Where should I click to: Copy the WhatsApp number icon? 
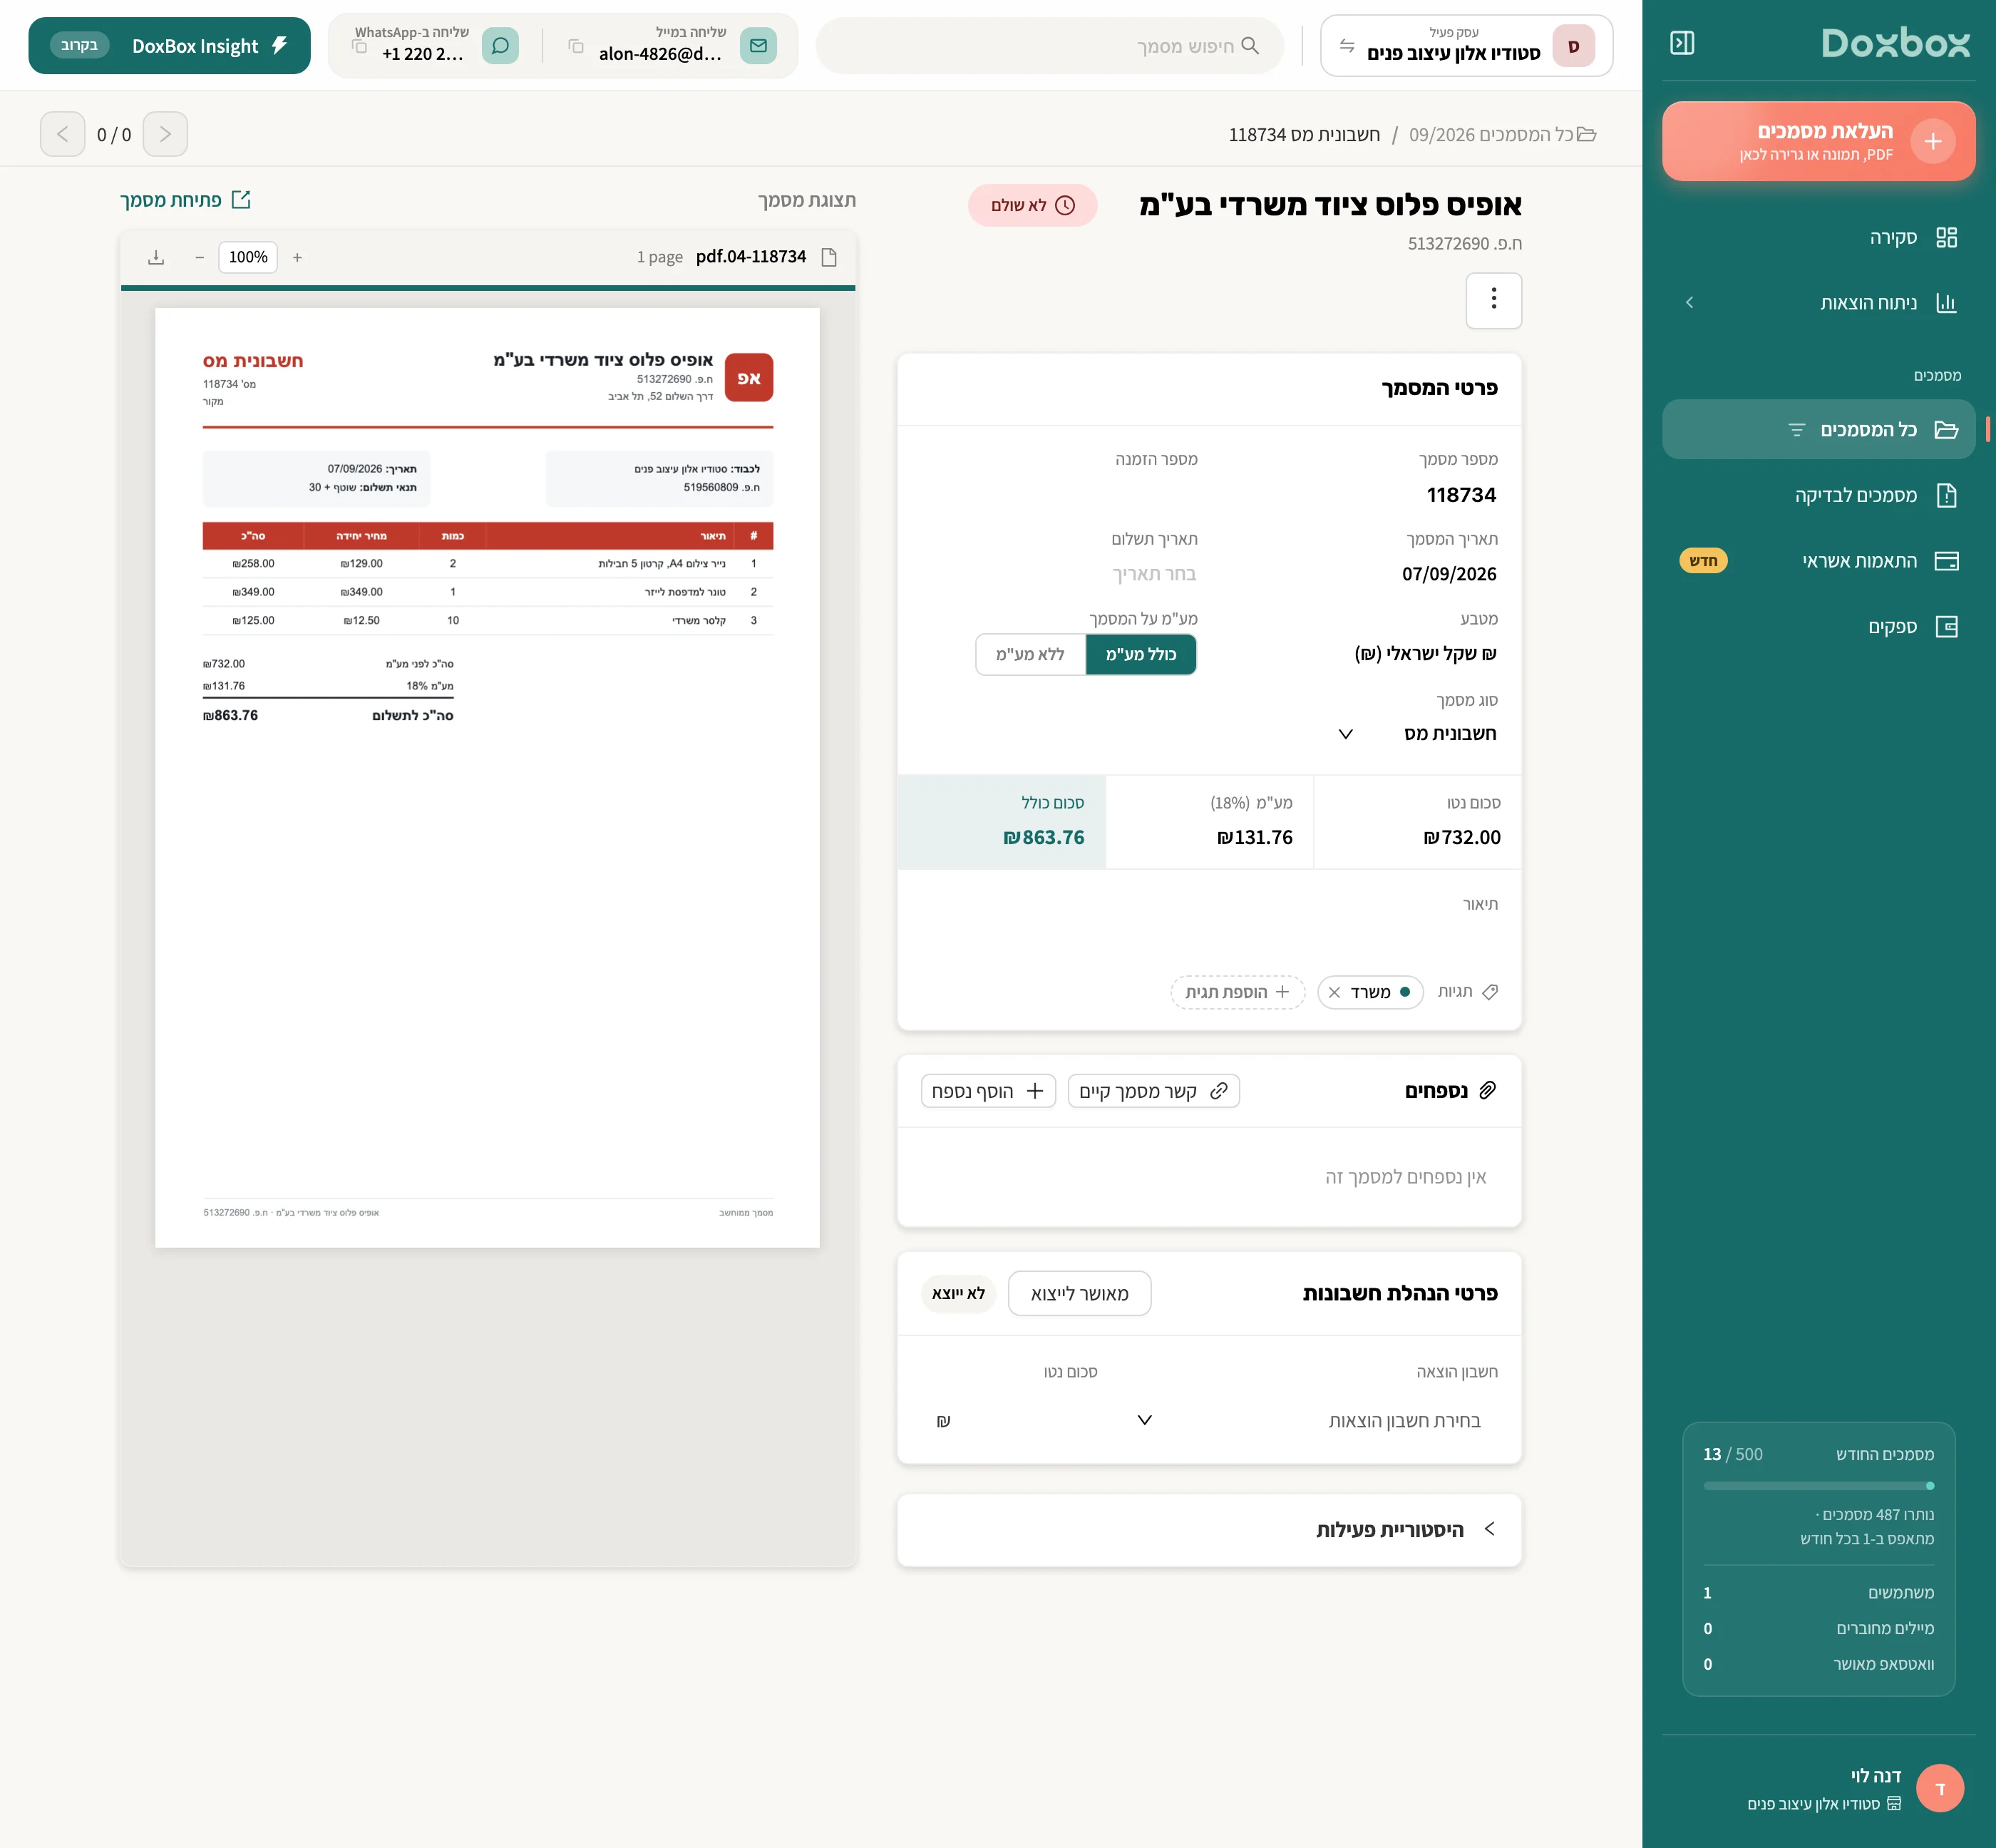tap(360, 46)
